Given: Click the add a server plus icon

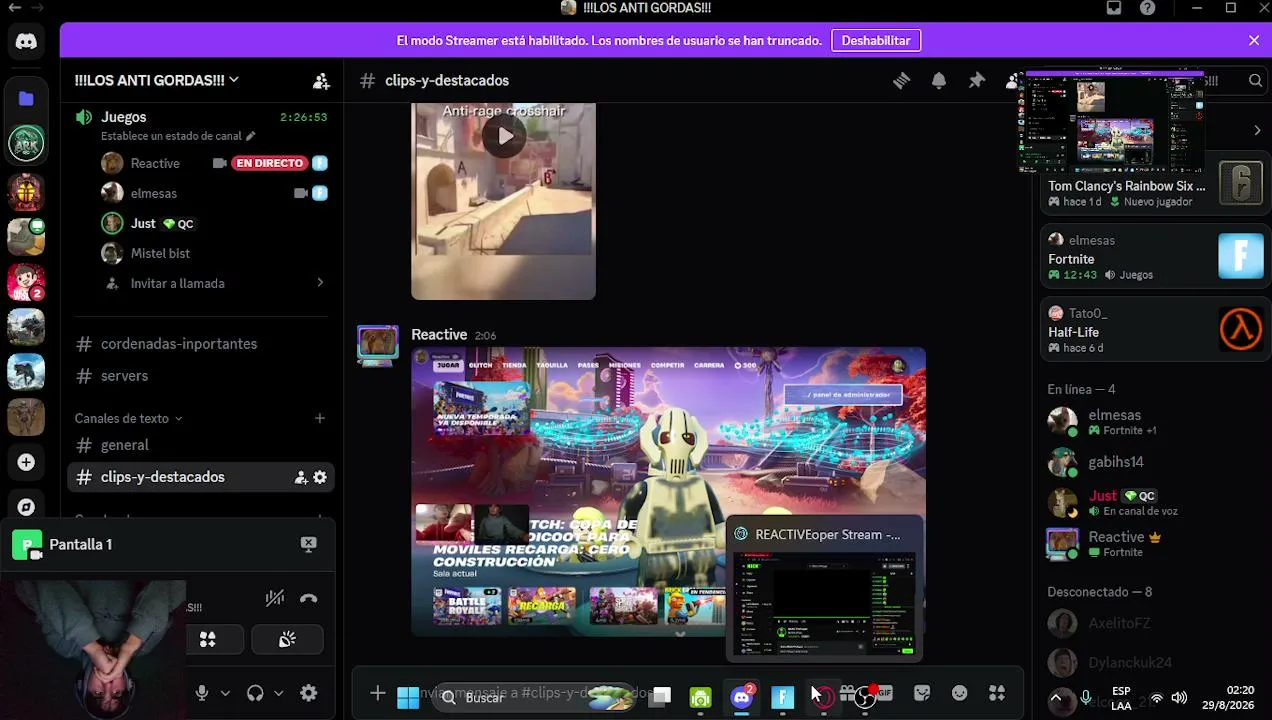Looking at the screenshot, I should pos(26,462).
